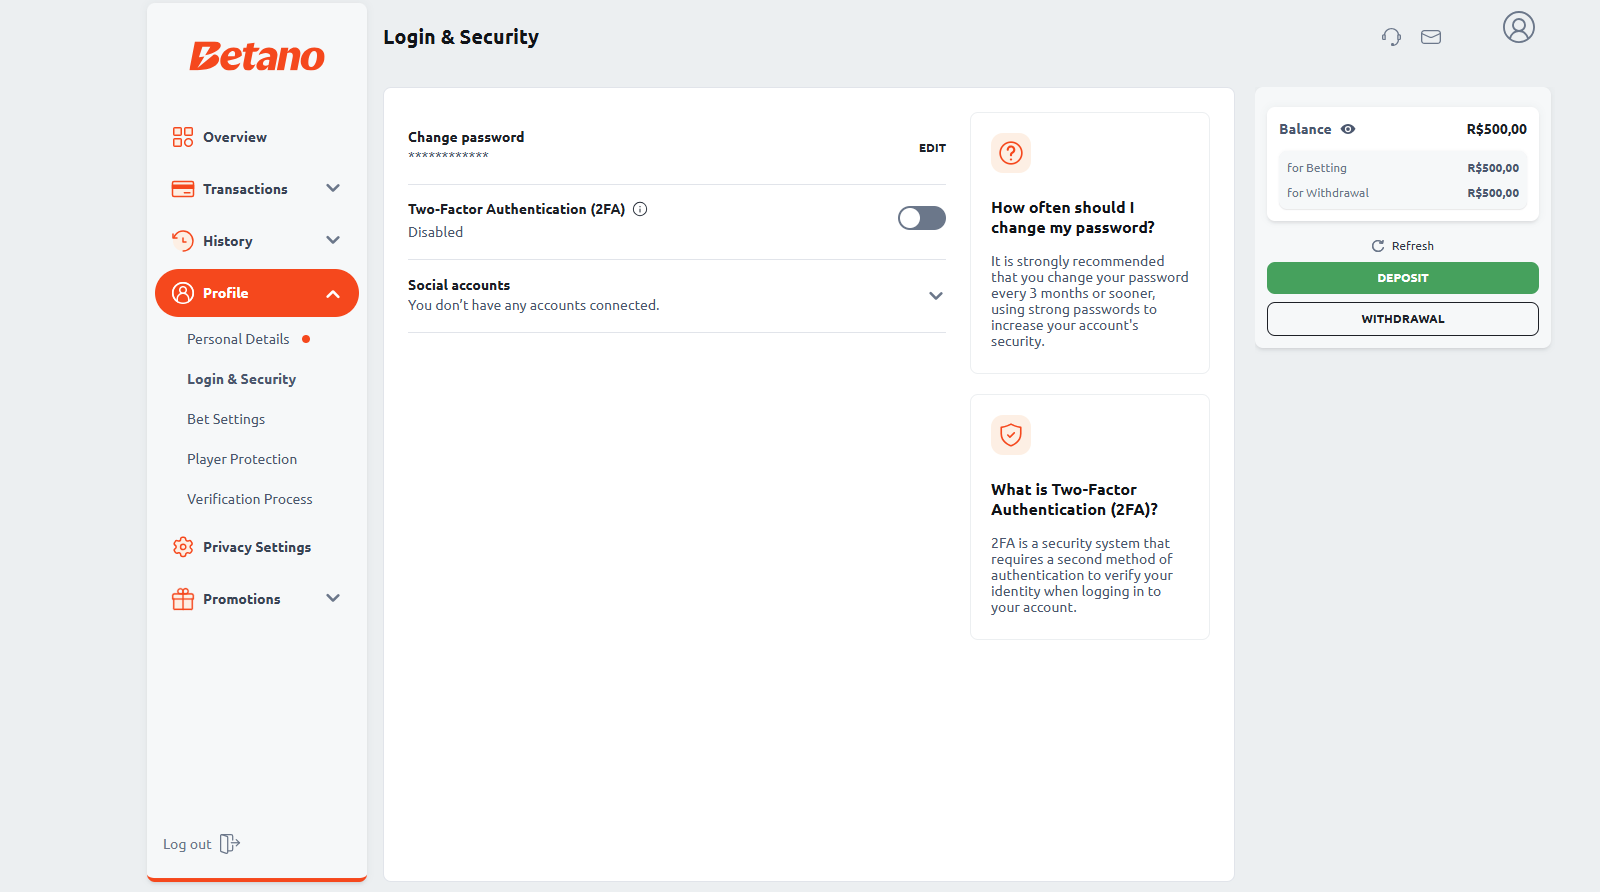Open Personal Details page
The width and height of the screenshot is (1600, 892).
tap(238, 339)
